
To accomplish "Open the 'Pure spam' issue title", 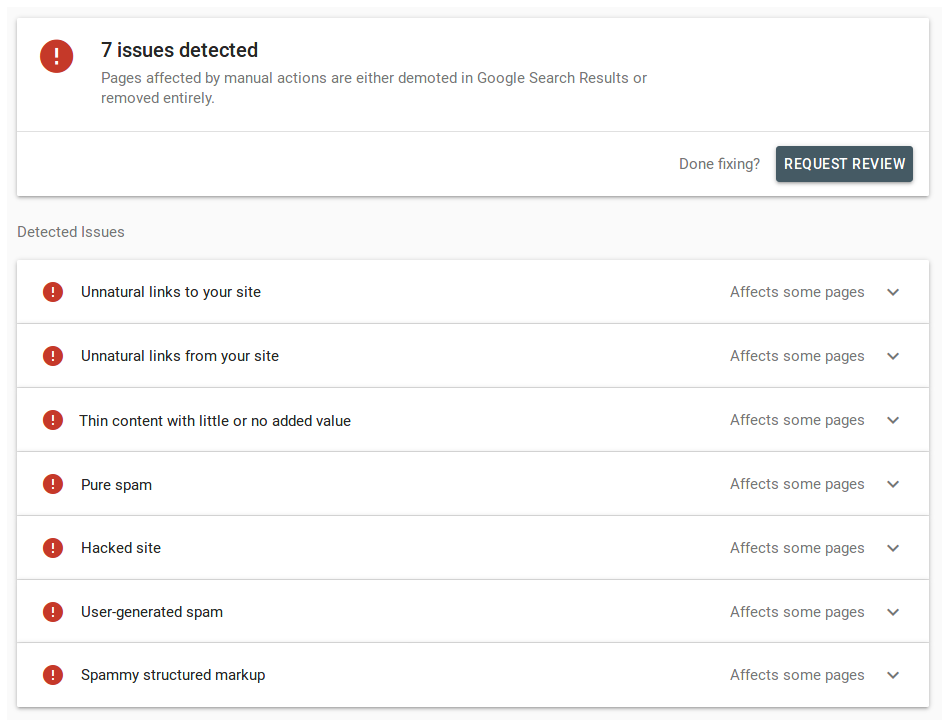I will [x=116, y=485].
